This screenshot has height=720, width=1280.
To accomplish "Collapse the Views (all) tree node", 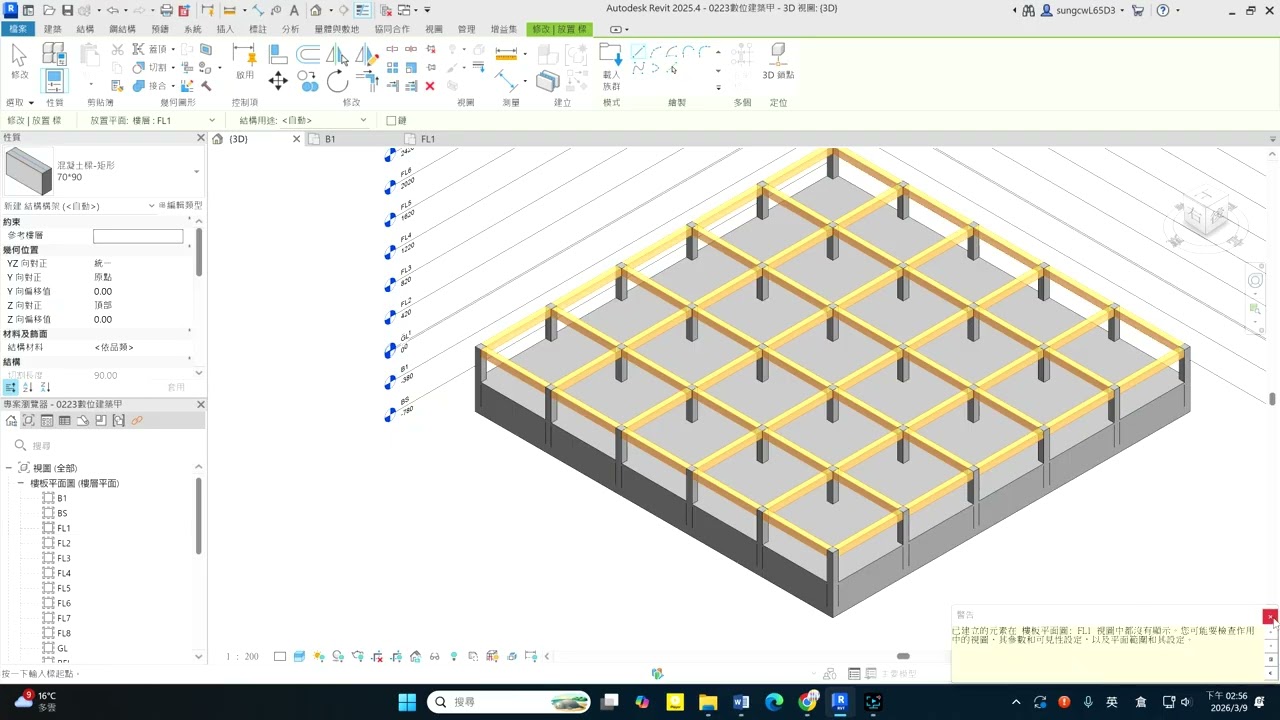I will point(8,468).
